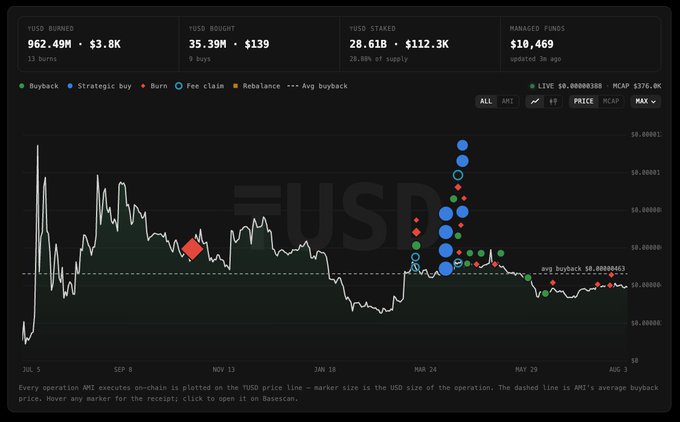Toggle Buyback label in the legend
The image size is (680, 422).
tap(44, 86)
